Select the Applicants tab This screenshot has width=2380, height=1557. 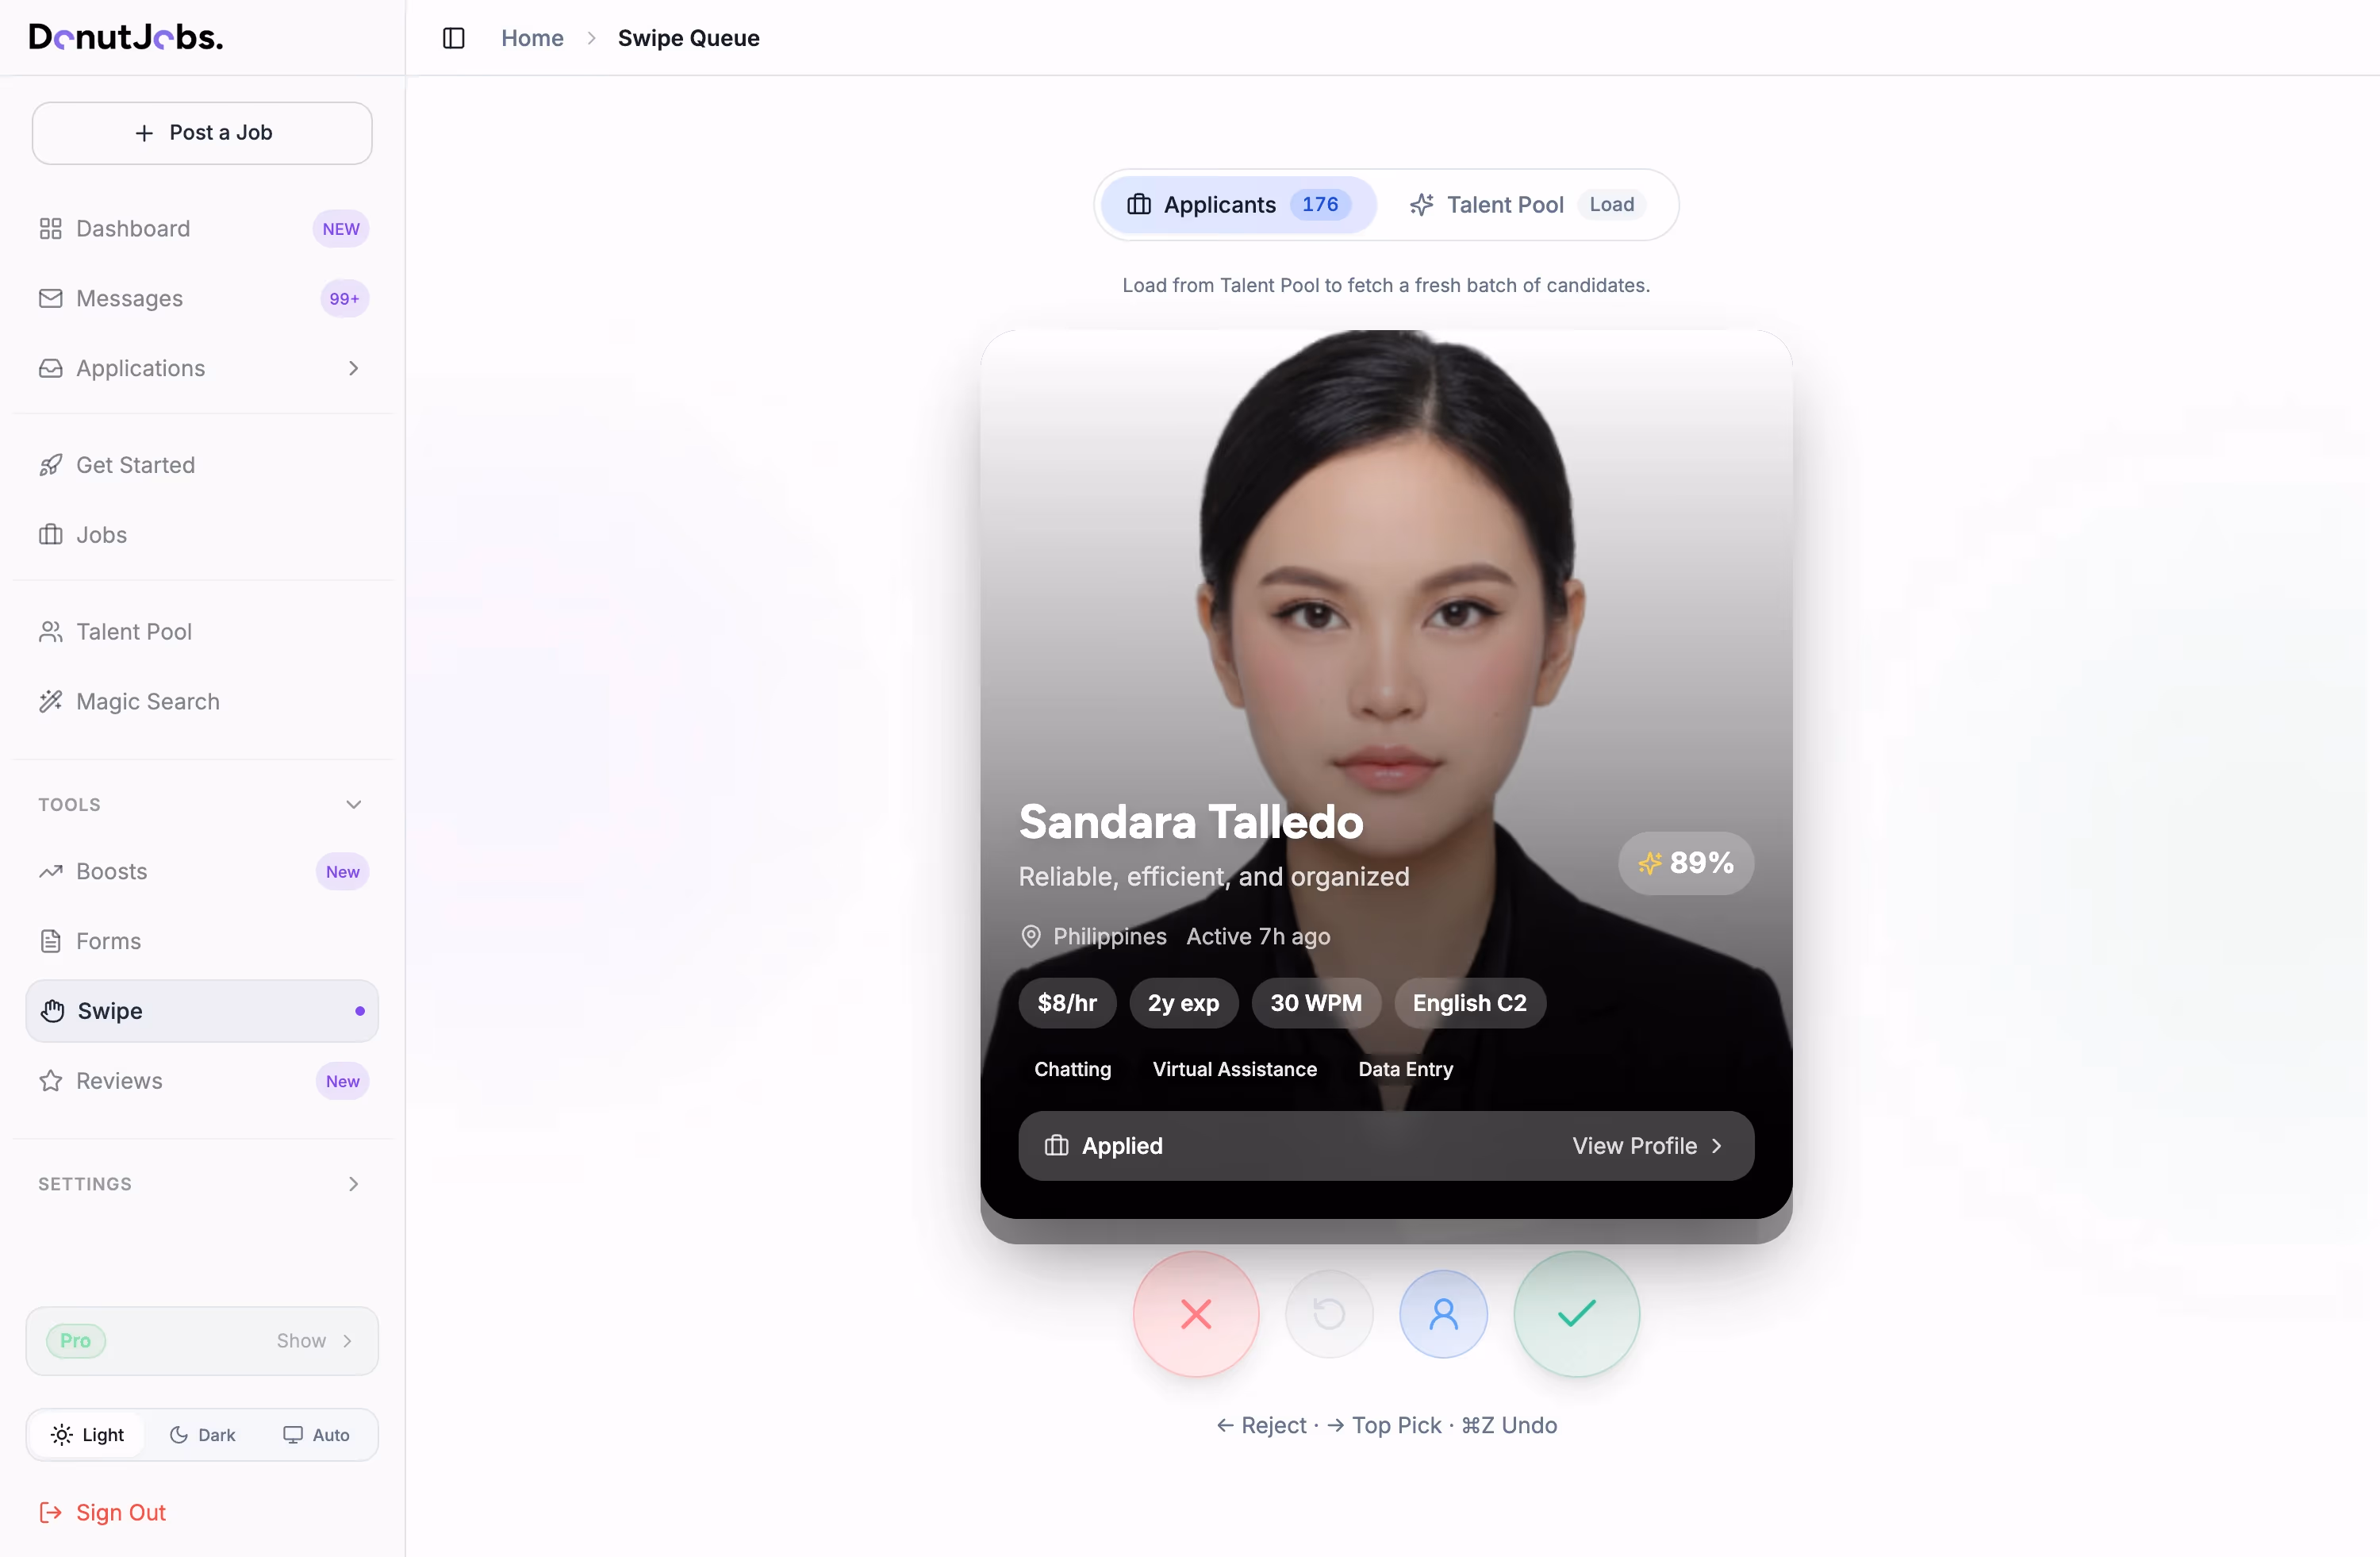tap(1238, 205)
